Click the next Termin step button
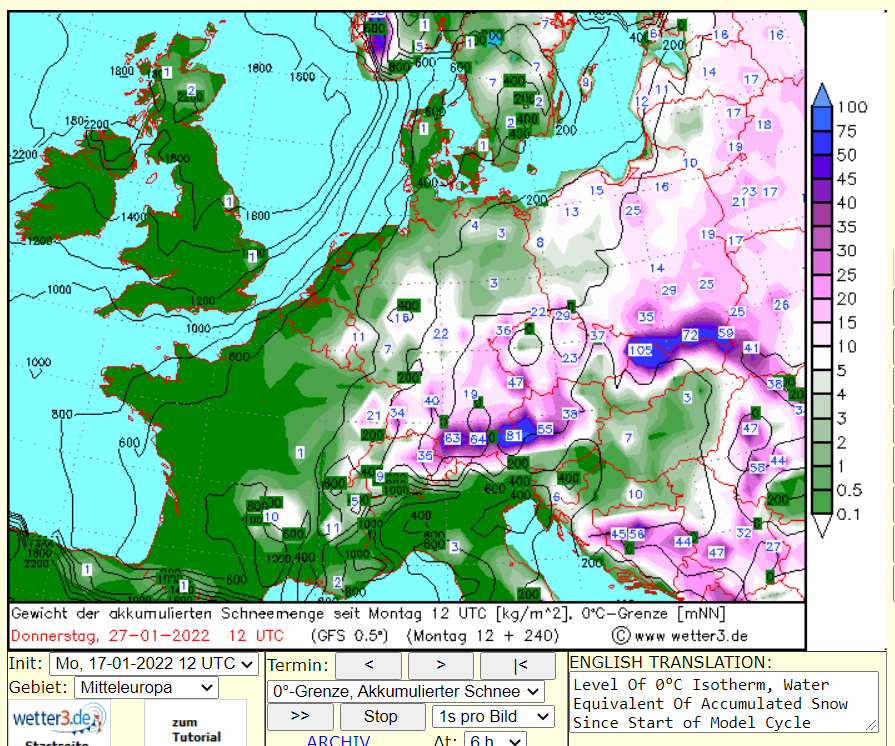This screenshot has height=746, width=895. point(441,666)
